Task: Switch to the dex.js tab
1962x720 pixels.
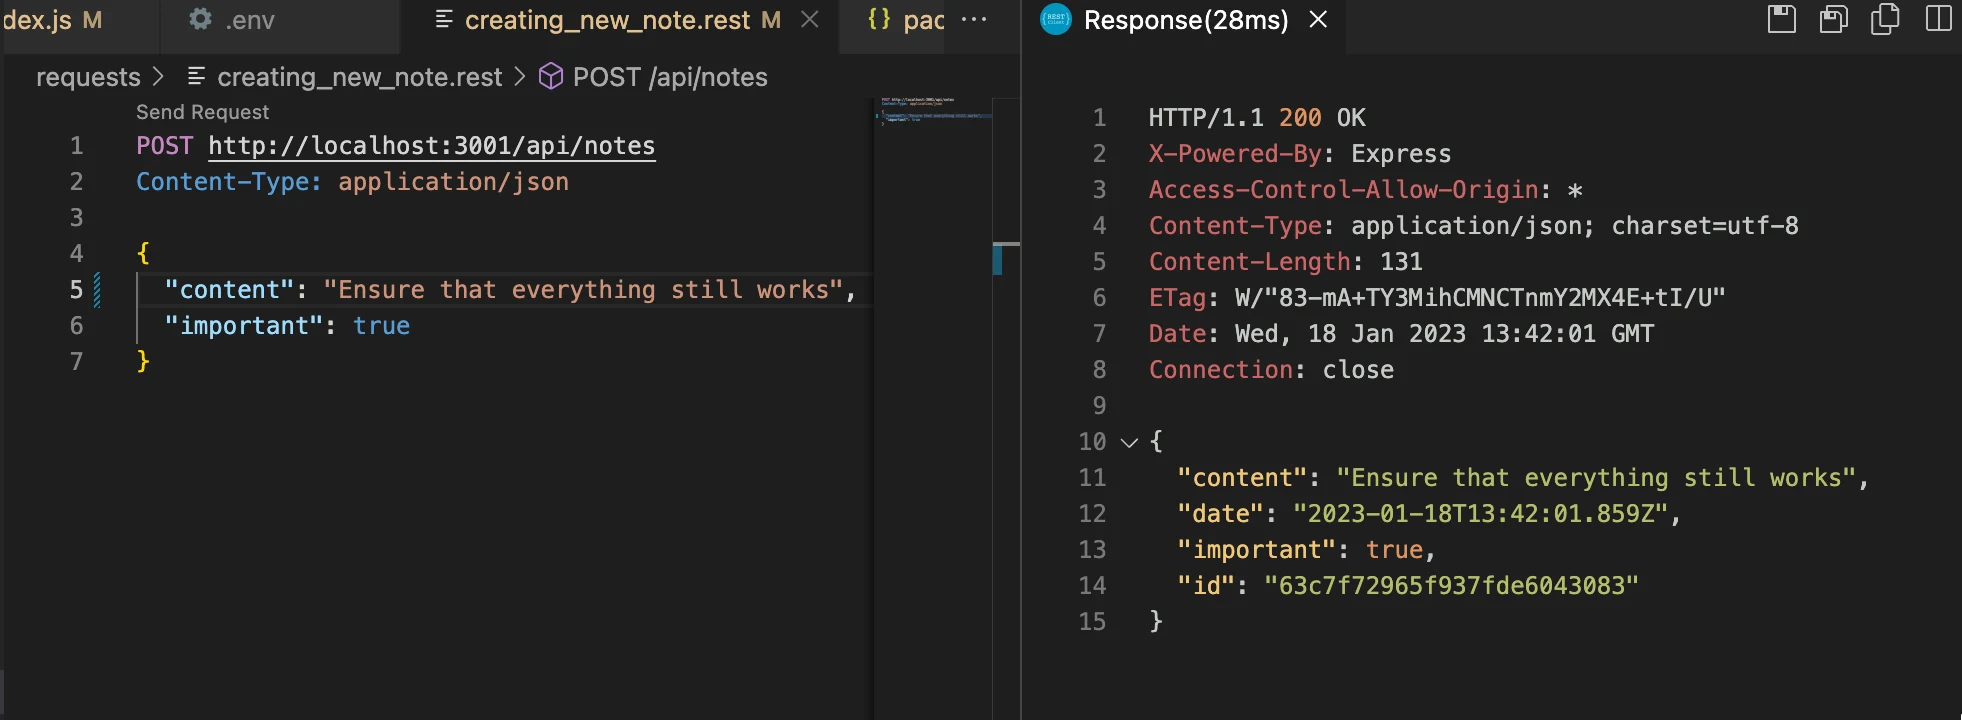Action: [52, 20]
